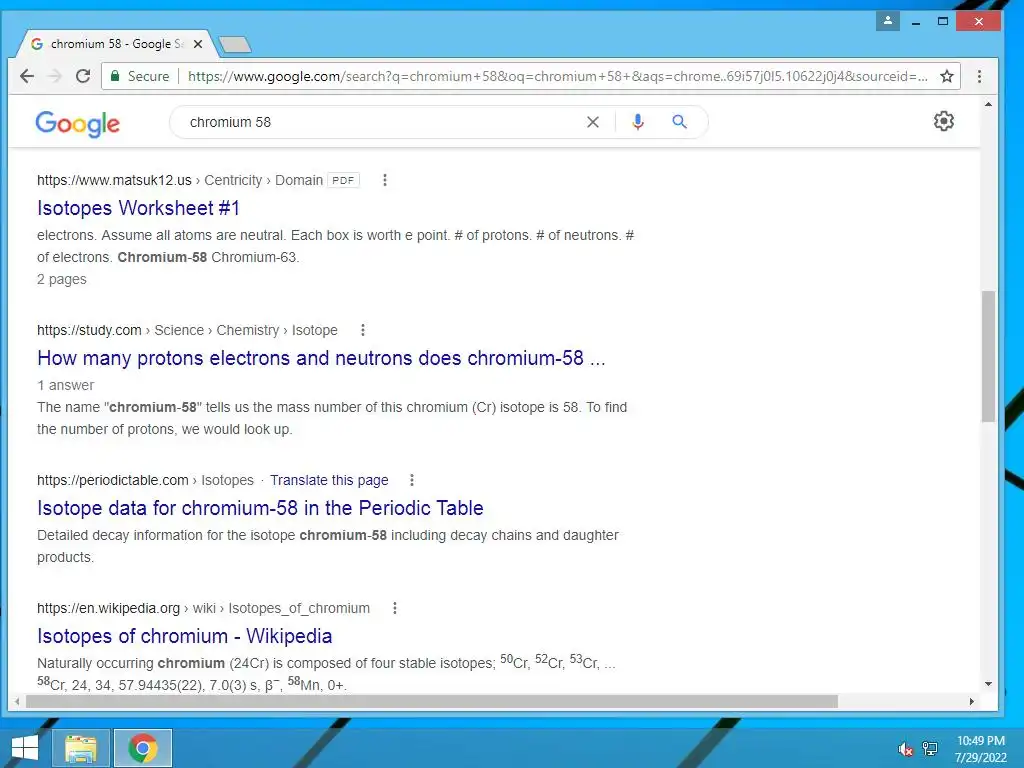
Task: Clear the search box with the X icon
Action: [592, 122]
